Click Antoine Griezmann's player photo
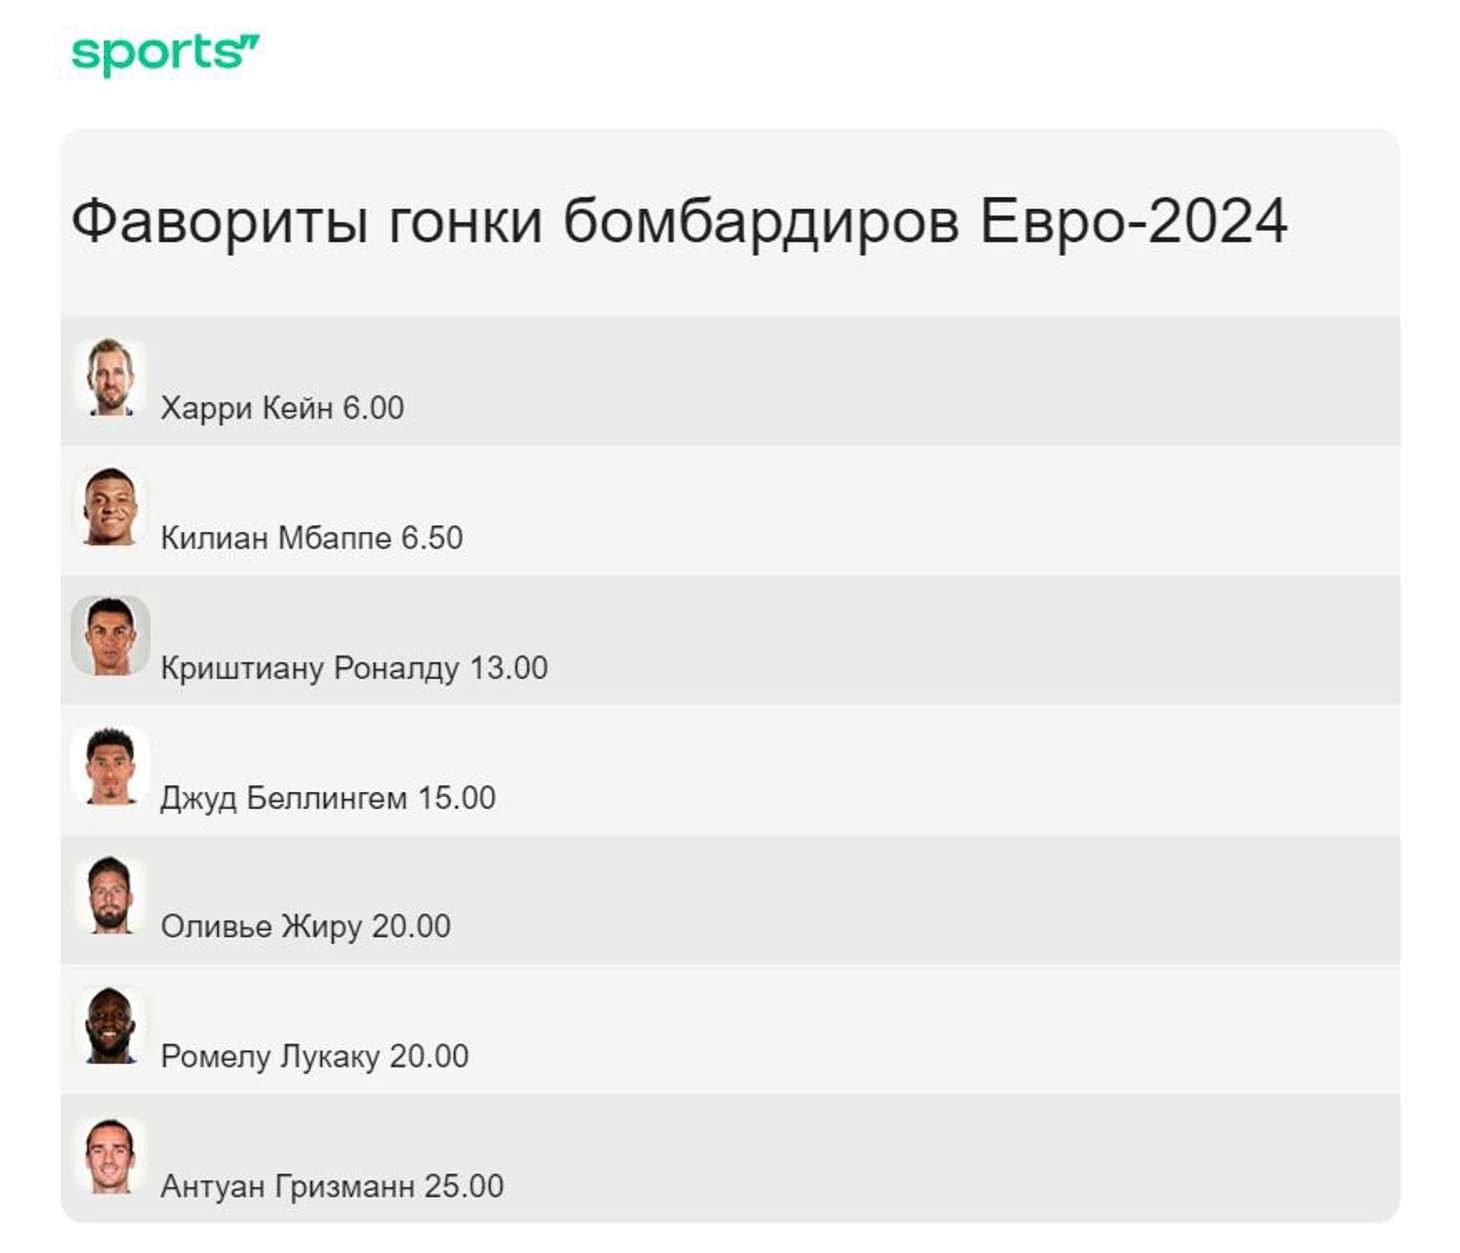The width and height of the screenshot is (1460, 1253). pyautogui.click(x=110, y=1155)
